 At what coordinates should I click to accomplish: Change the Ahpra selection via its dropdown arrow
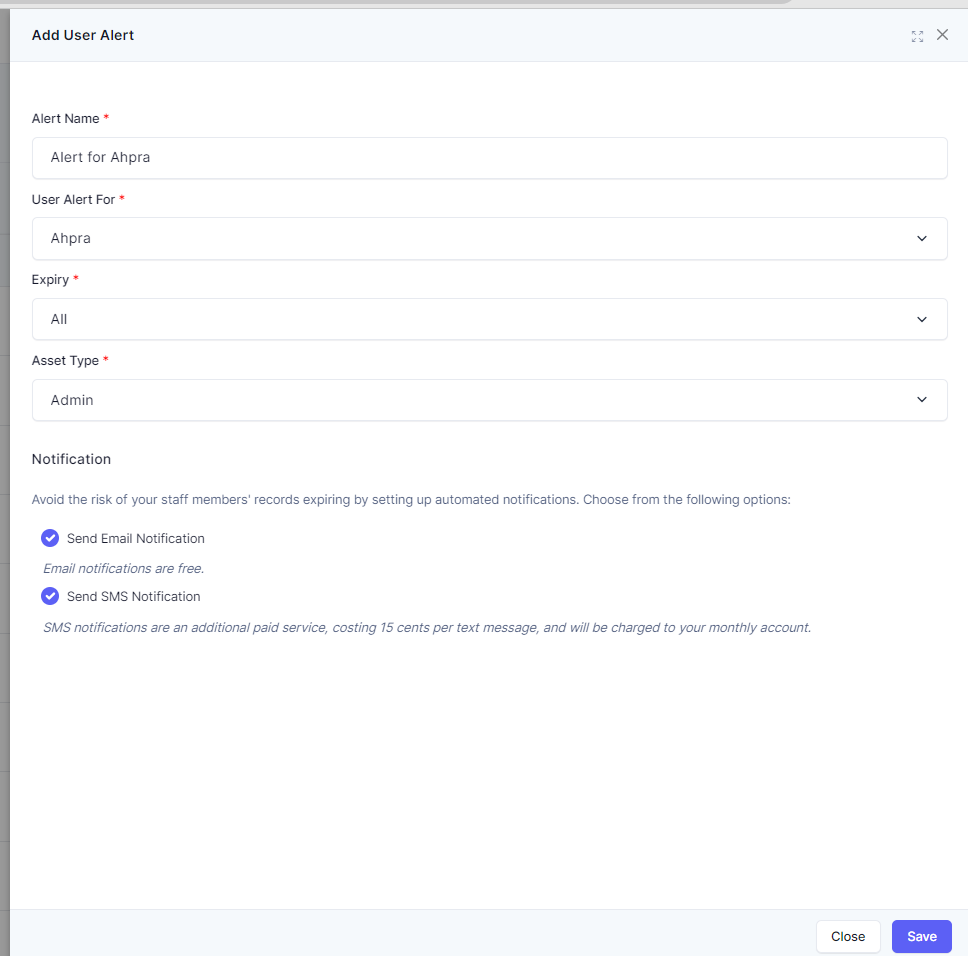(x=921, y=238)
